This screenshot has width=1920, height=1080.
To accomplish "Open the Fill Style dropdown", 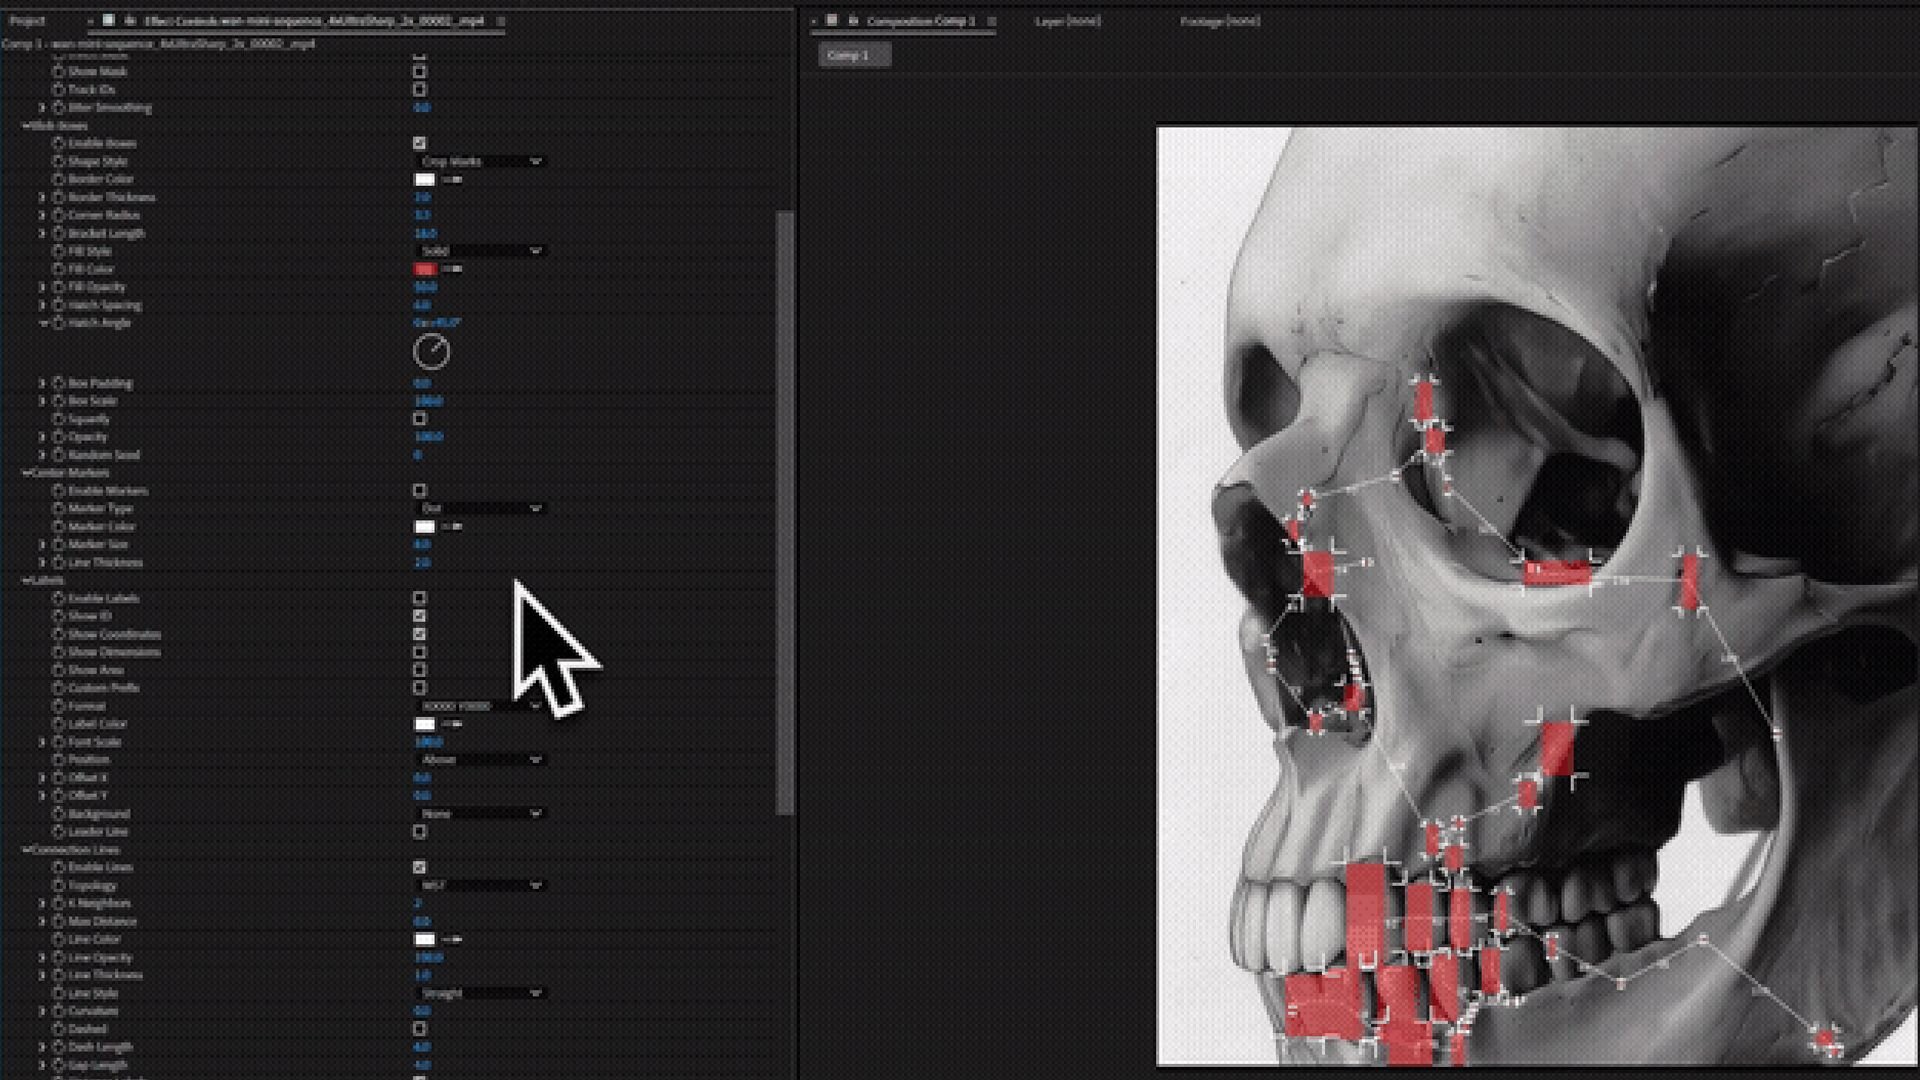I will tap(480, 251).
